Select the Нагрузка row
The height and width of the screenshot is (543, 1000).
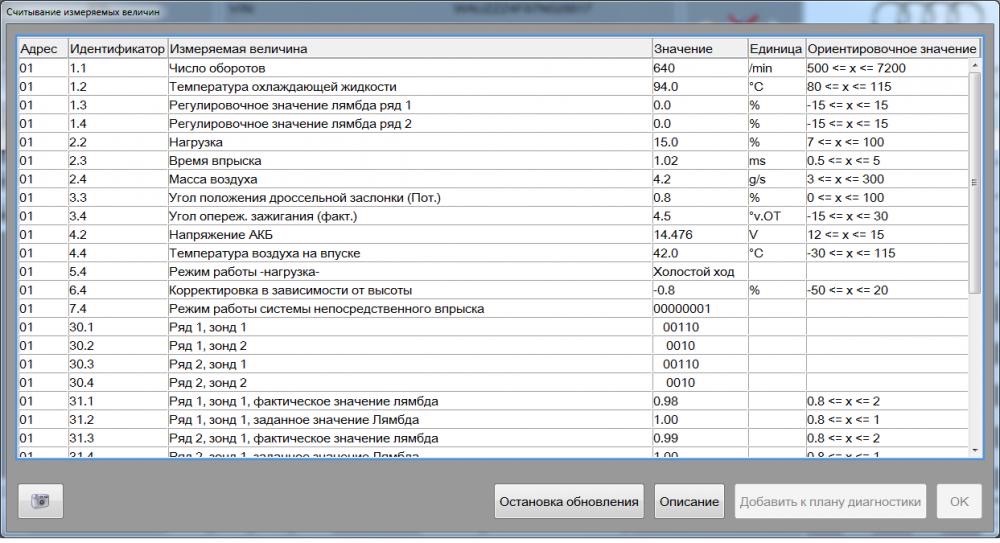click(x=493, y=142)
